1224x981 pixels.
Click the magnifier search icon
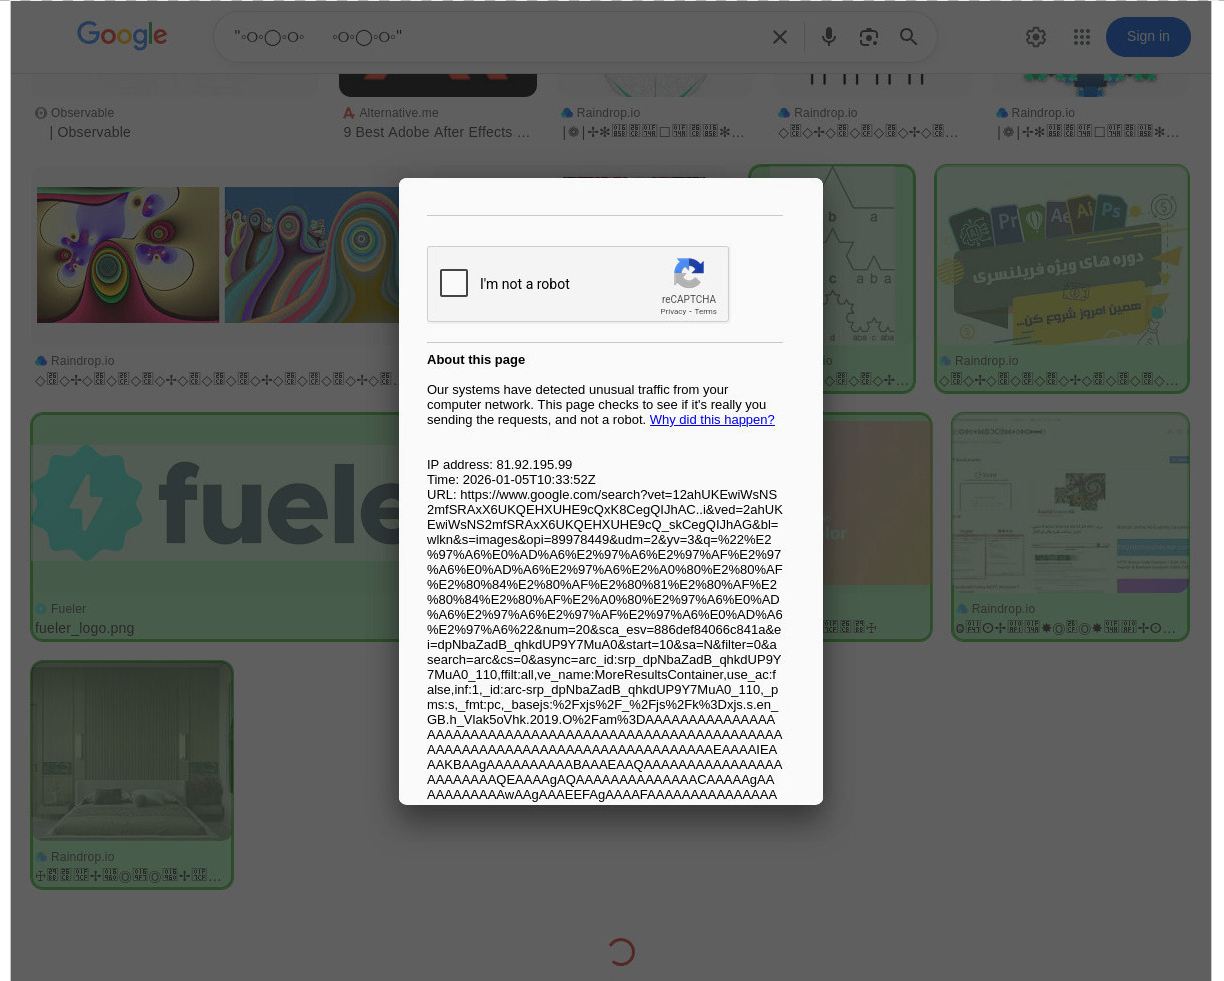(x=908, y=37)
